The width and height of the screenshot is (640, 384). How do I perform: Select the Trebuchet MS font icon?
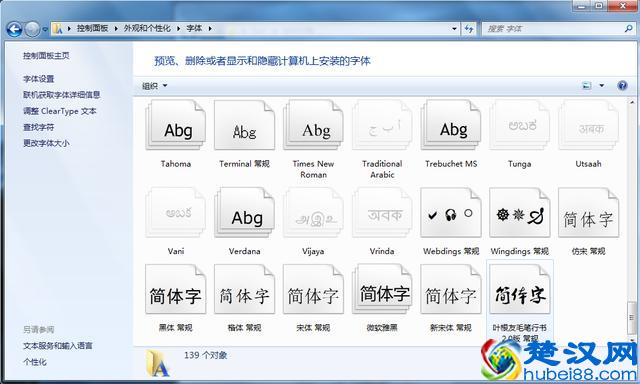tap(451, 125)
